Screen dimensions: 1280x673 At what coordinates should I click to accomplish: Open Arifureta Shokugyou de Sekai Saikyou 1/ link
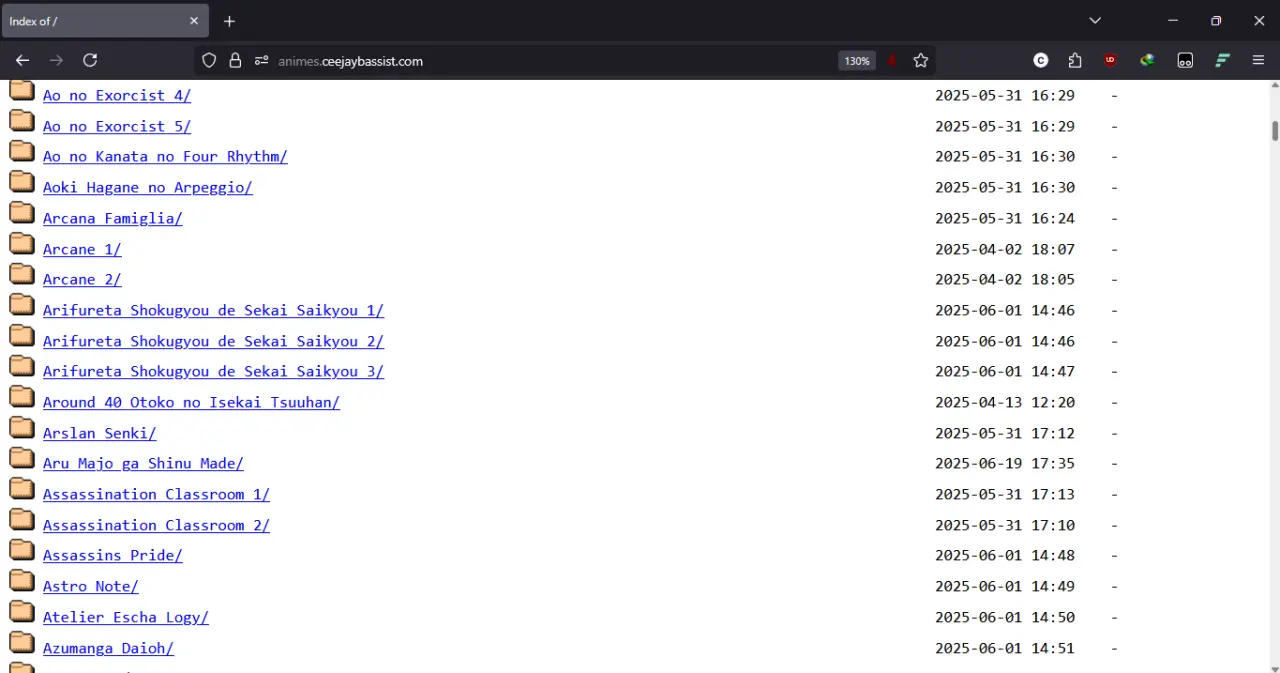[x=213, y=311]
